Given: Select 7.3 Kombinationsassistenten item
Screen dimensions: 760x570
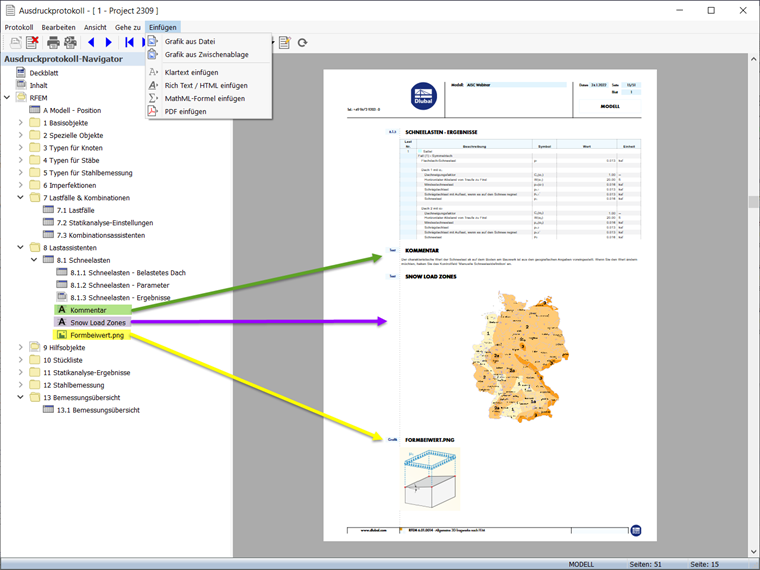Looking at the screenshot, I should 101,235.
